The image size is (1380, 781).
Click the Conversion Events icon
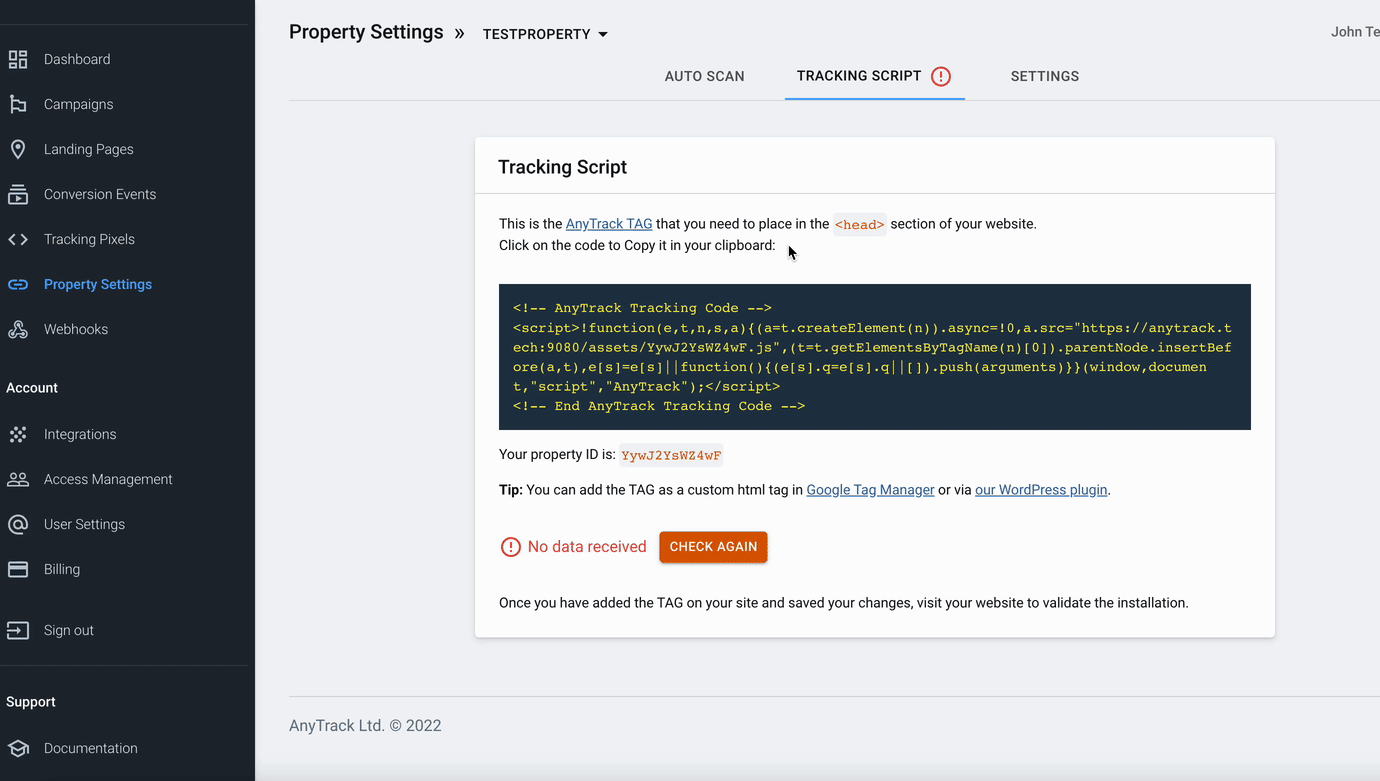click(18, 194)
